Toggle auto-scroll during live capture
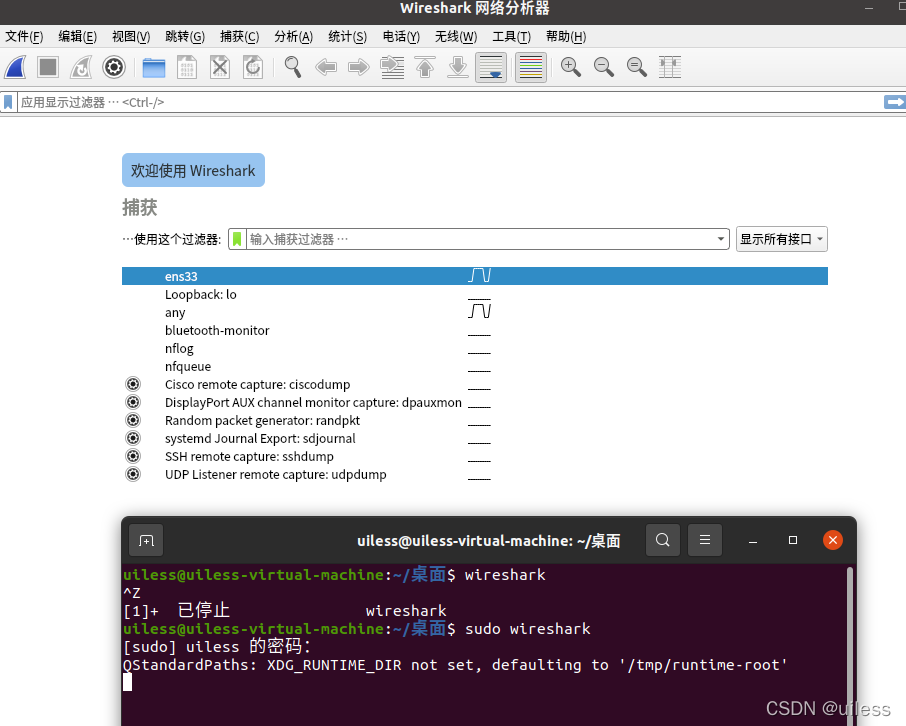This screenshot has height=726, width=906. point(491,68)
